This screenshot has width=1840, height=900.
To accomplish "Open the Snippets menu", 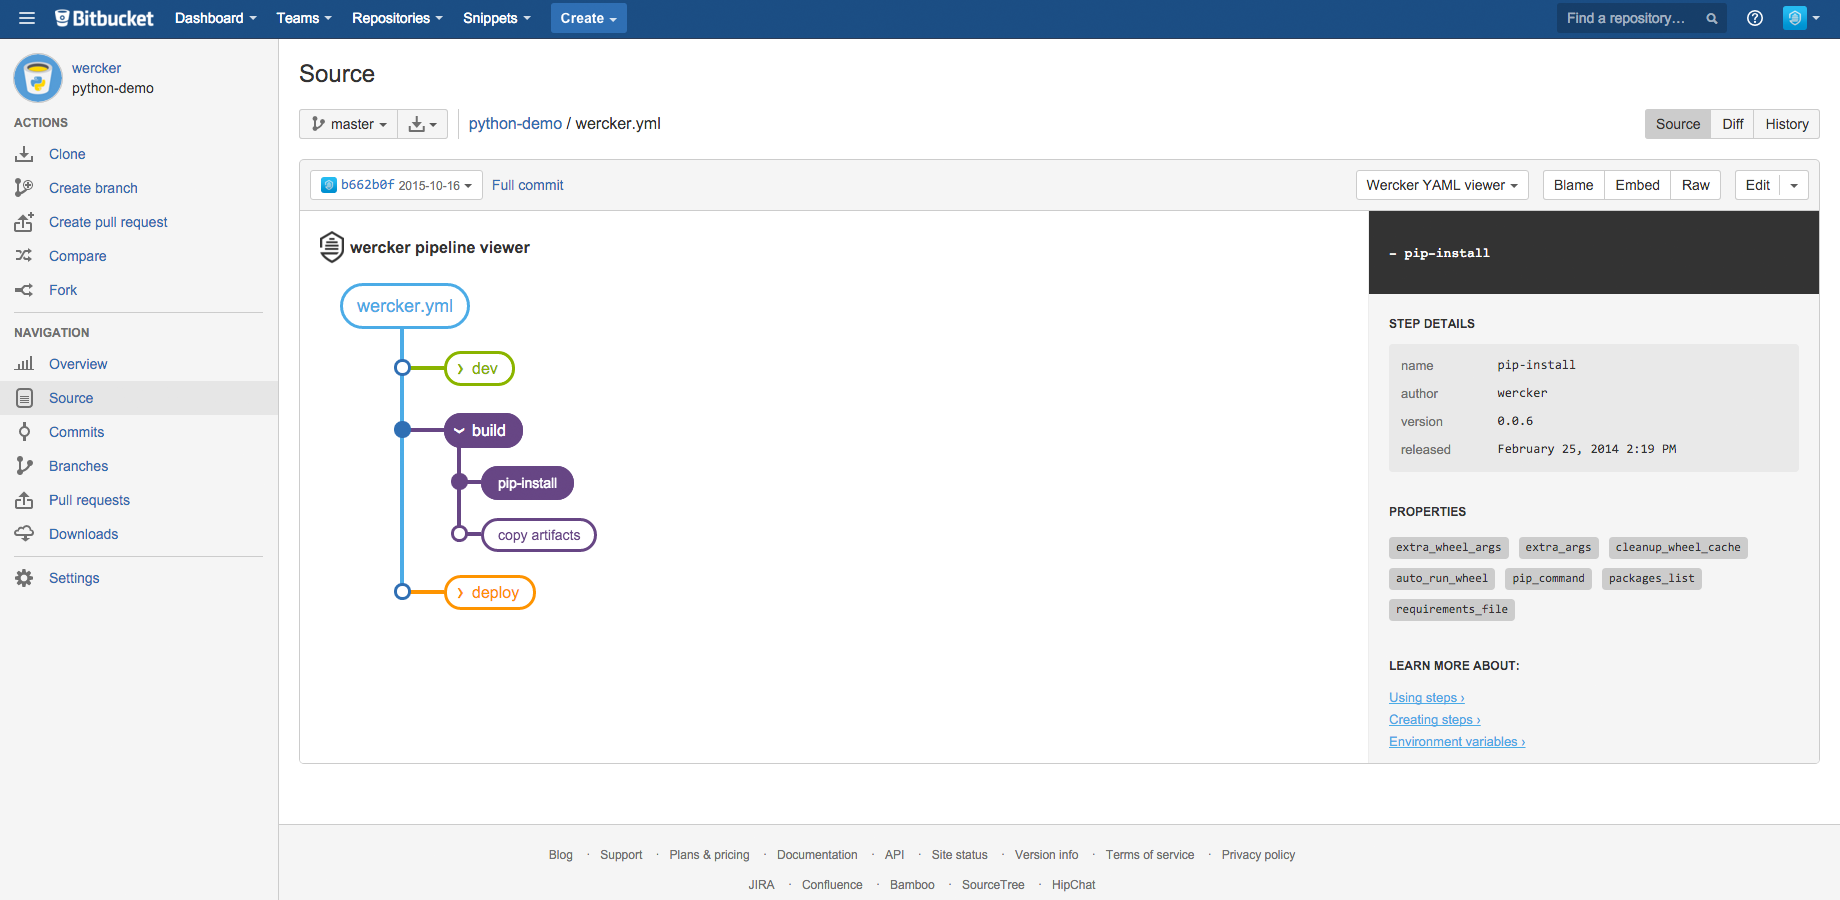I will point(497,18).
